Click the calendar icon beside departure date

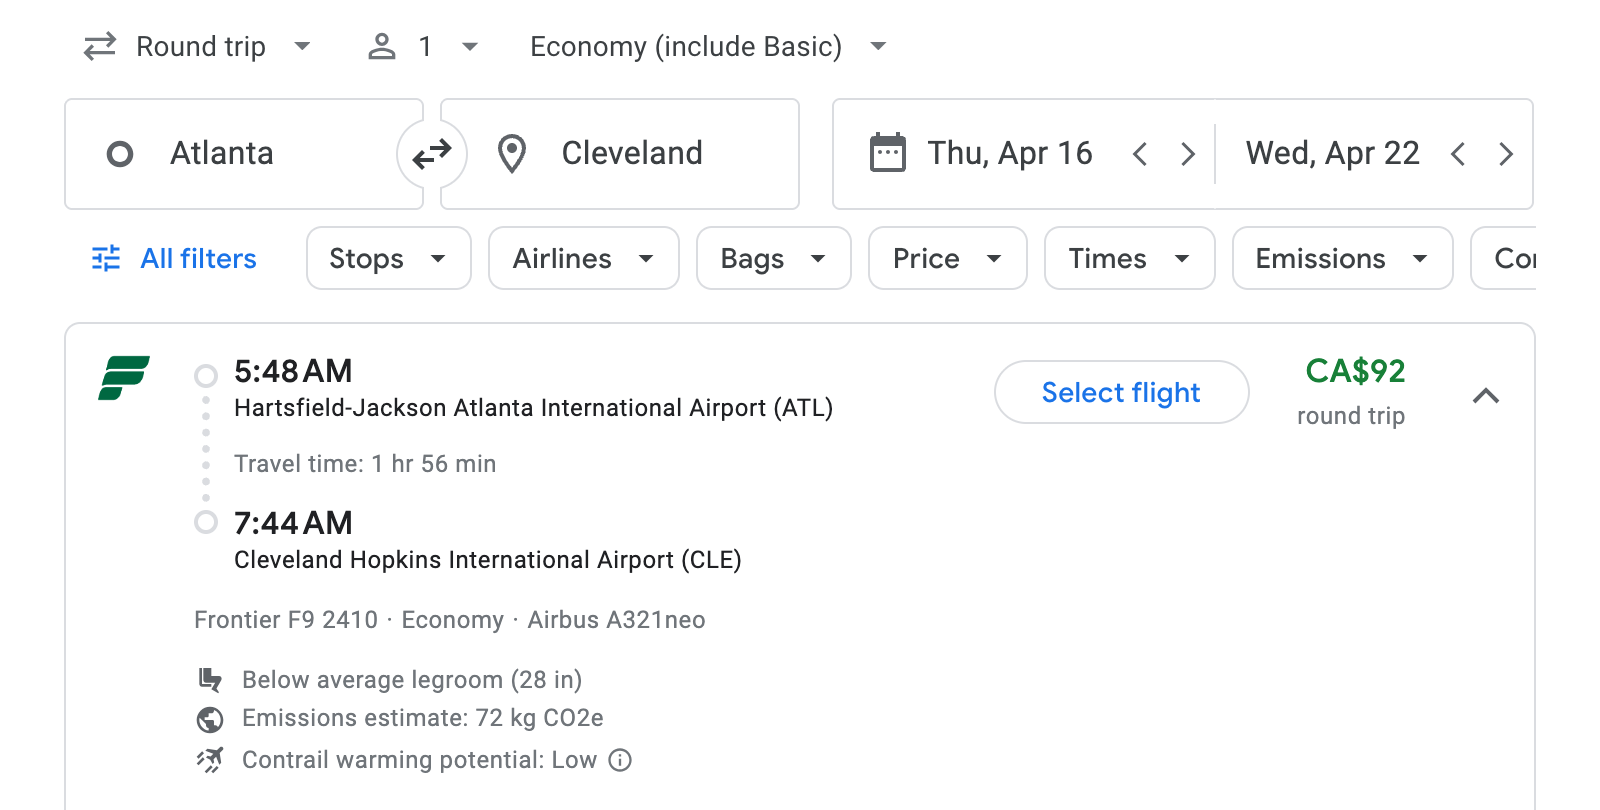point(888,152)
